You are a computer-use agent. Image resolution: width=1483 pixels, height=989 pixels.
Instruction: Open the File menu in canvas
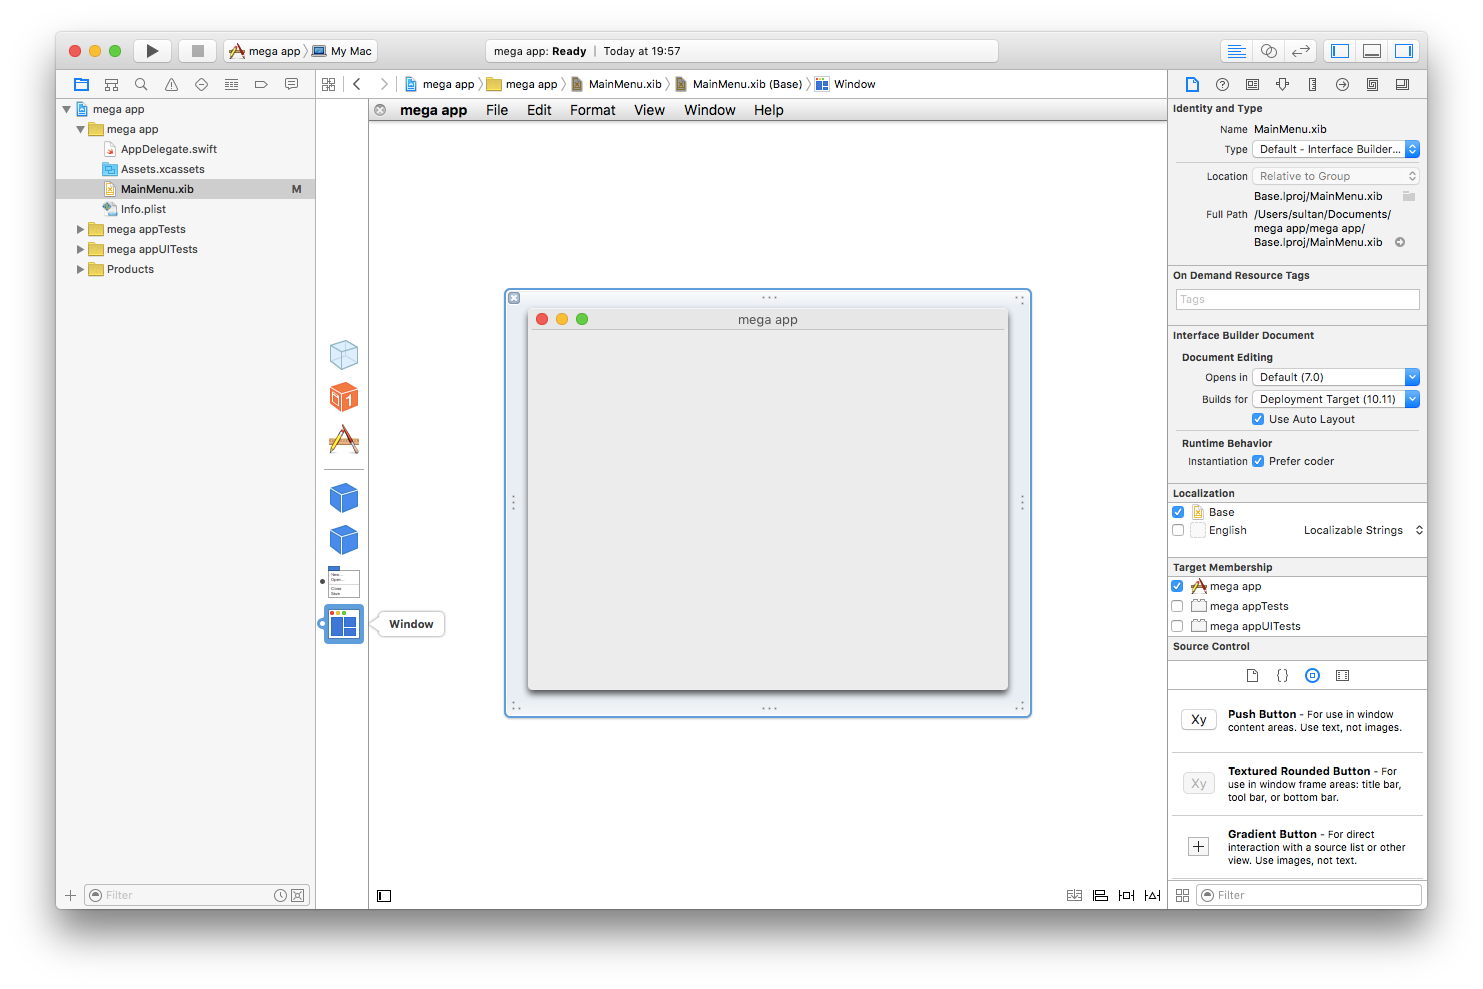coord(497,110)
